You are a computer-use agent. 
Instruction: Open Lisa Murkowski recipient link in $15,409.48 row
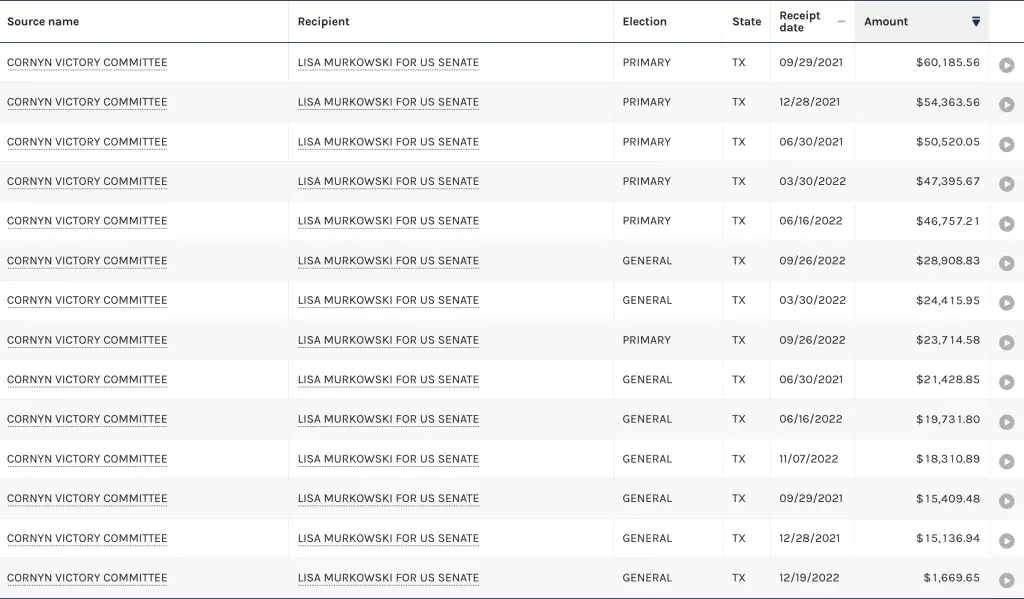(388, 498)
